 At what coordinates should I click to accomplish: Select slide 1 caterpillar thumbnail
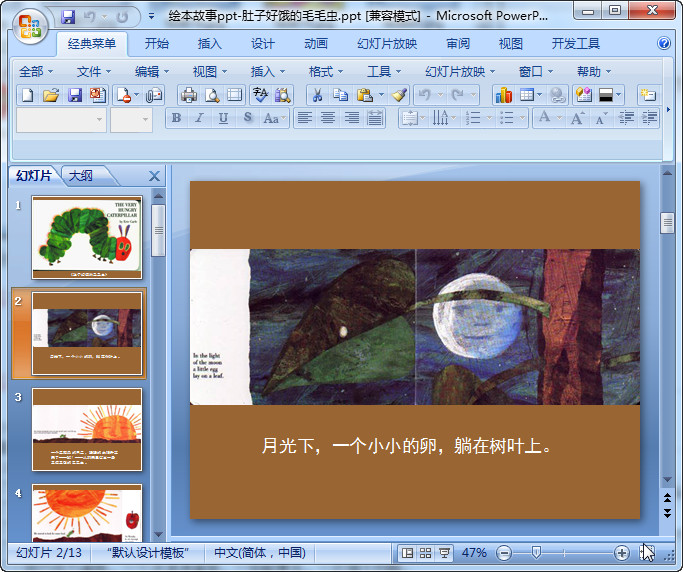pos(87,237)
